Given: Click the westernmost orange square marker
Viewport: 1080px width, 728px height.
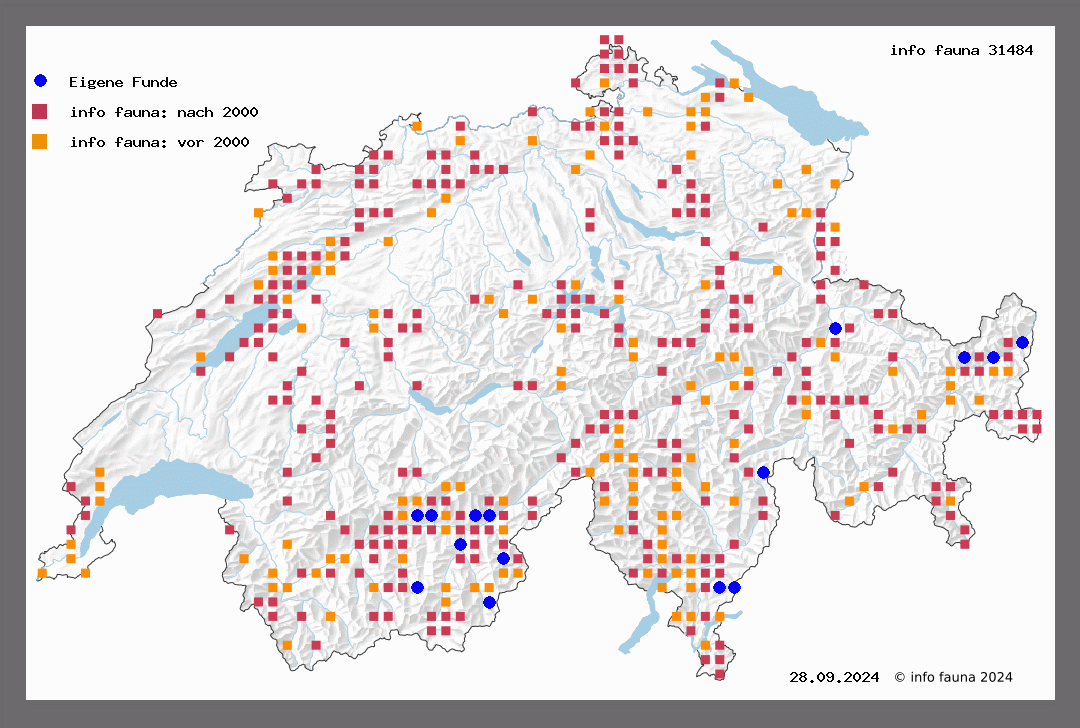Looking at the screenshot, I should (x=42, y=573).
